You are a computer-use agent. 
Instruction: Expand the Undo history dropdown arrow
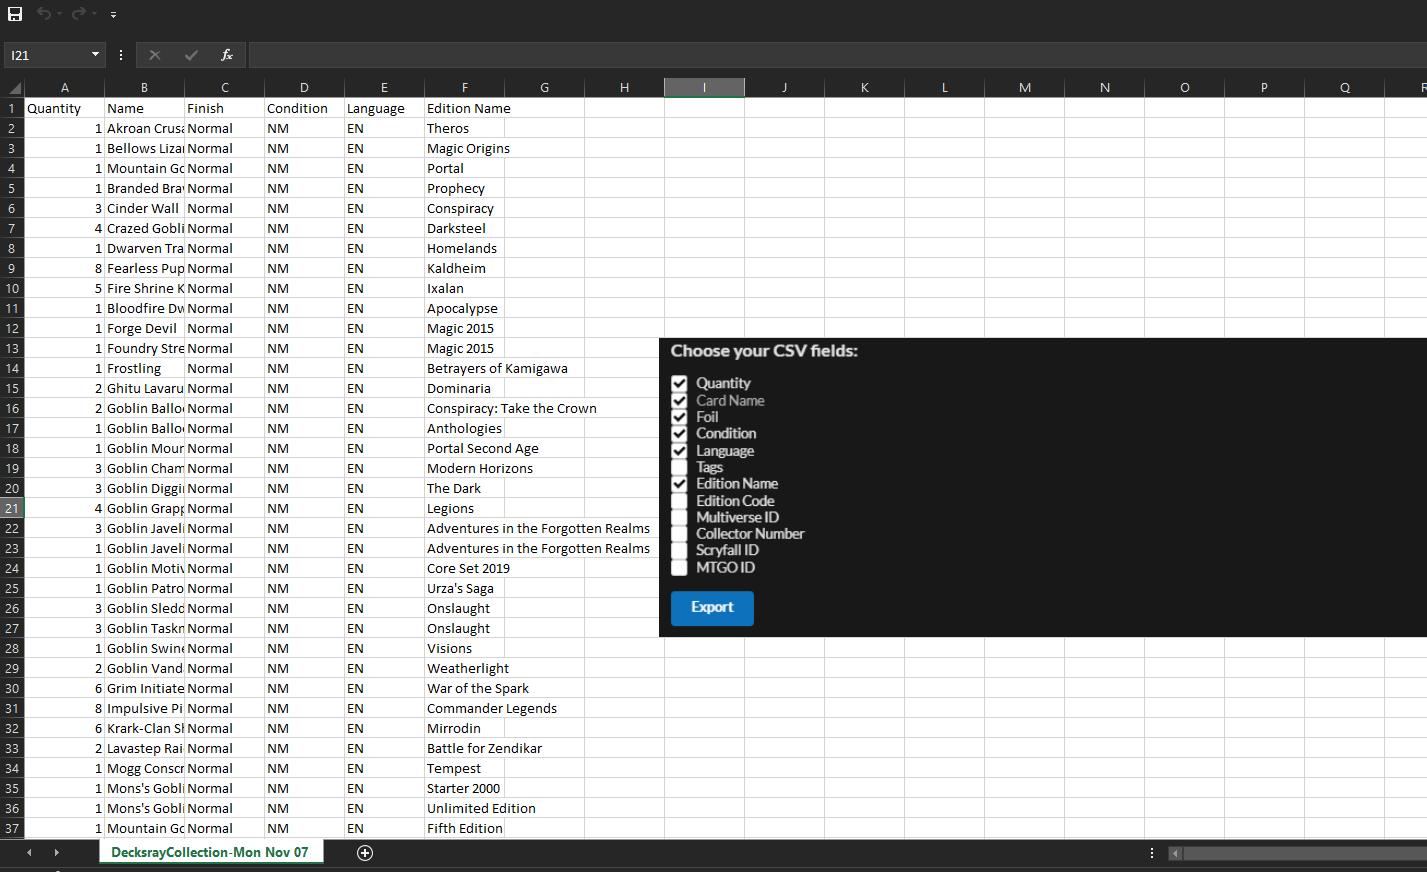coord(60,14)
